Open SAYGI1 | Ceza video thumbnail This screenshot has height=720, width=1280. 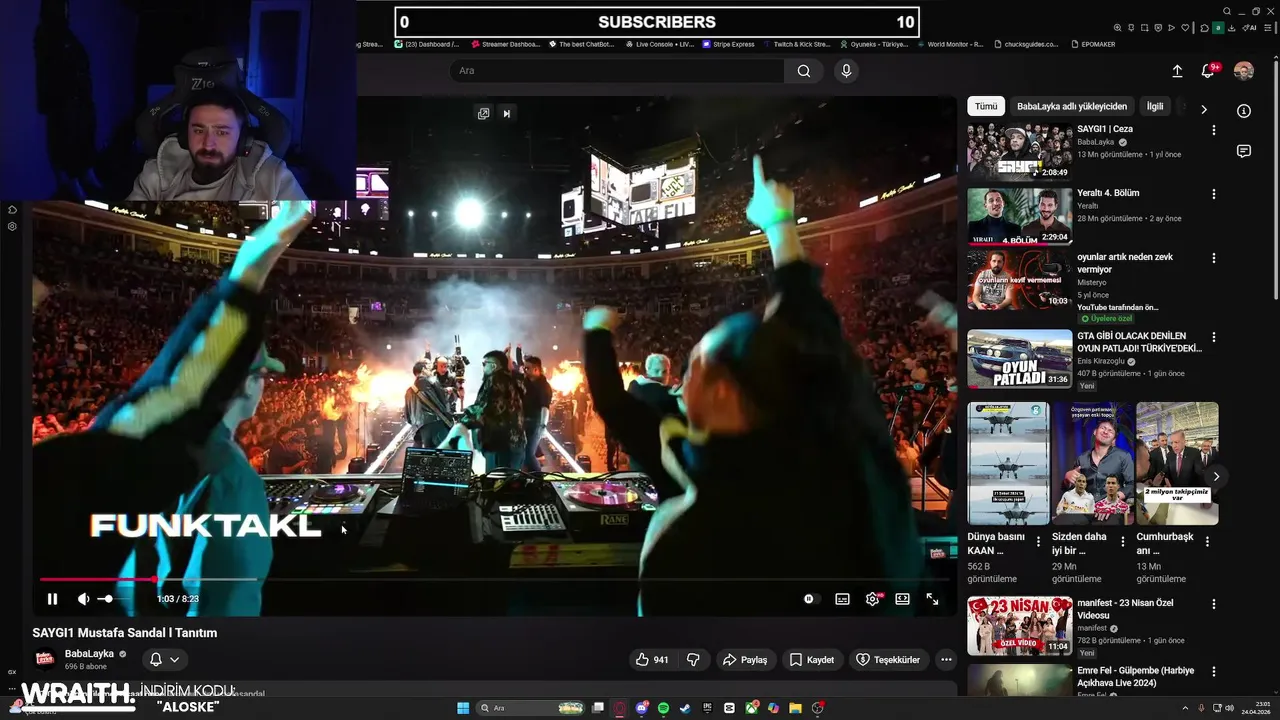tap(1019, 152)
